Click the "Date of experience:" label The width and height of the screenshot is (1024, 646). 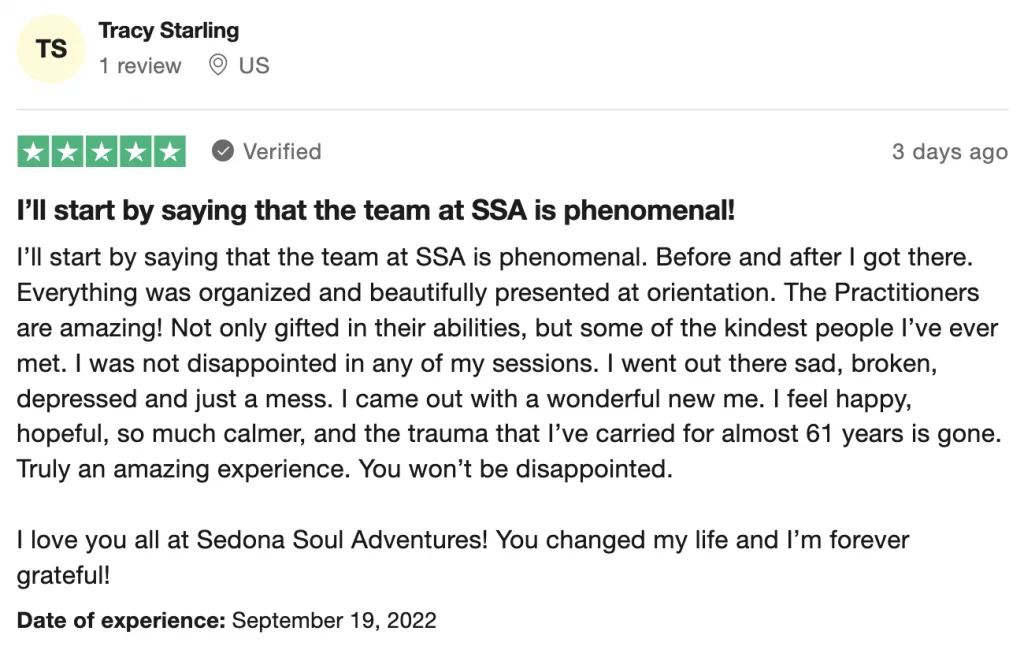(121, 620)
